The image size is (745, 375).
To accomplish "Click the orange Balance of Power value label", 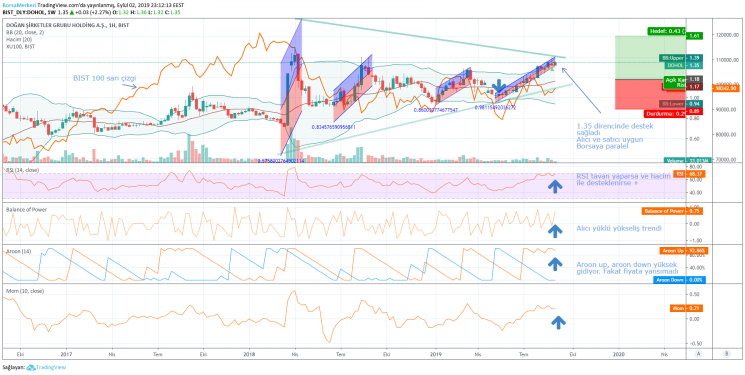I will (673, 211).
